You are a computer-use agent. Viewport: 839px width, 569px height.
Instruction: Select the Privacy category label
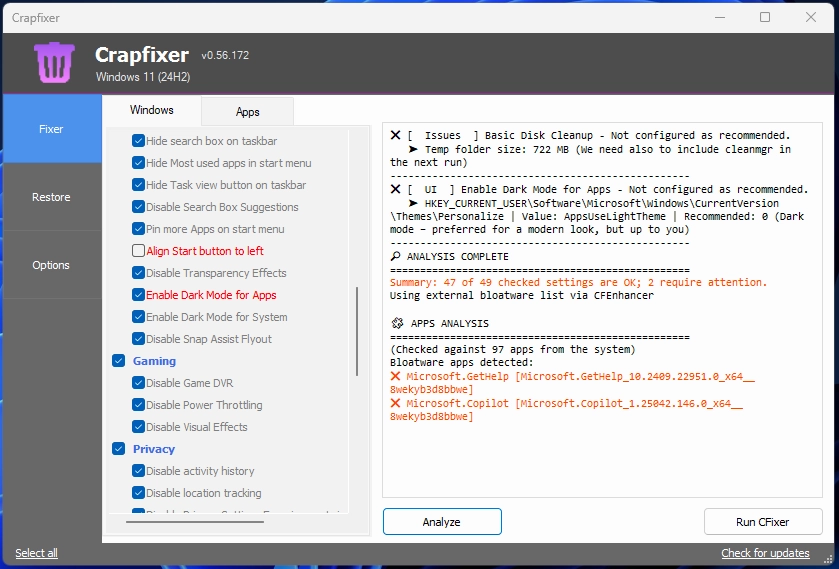coord(154,449)
